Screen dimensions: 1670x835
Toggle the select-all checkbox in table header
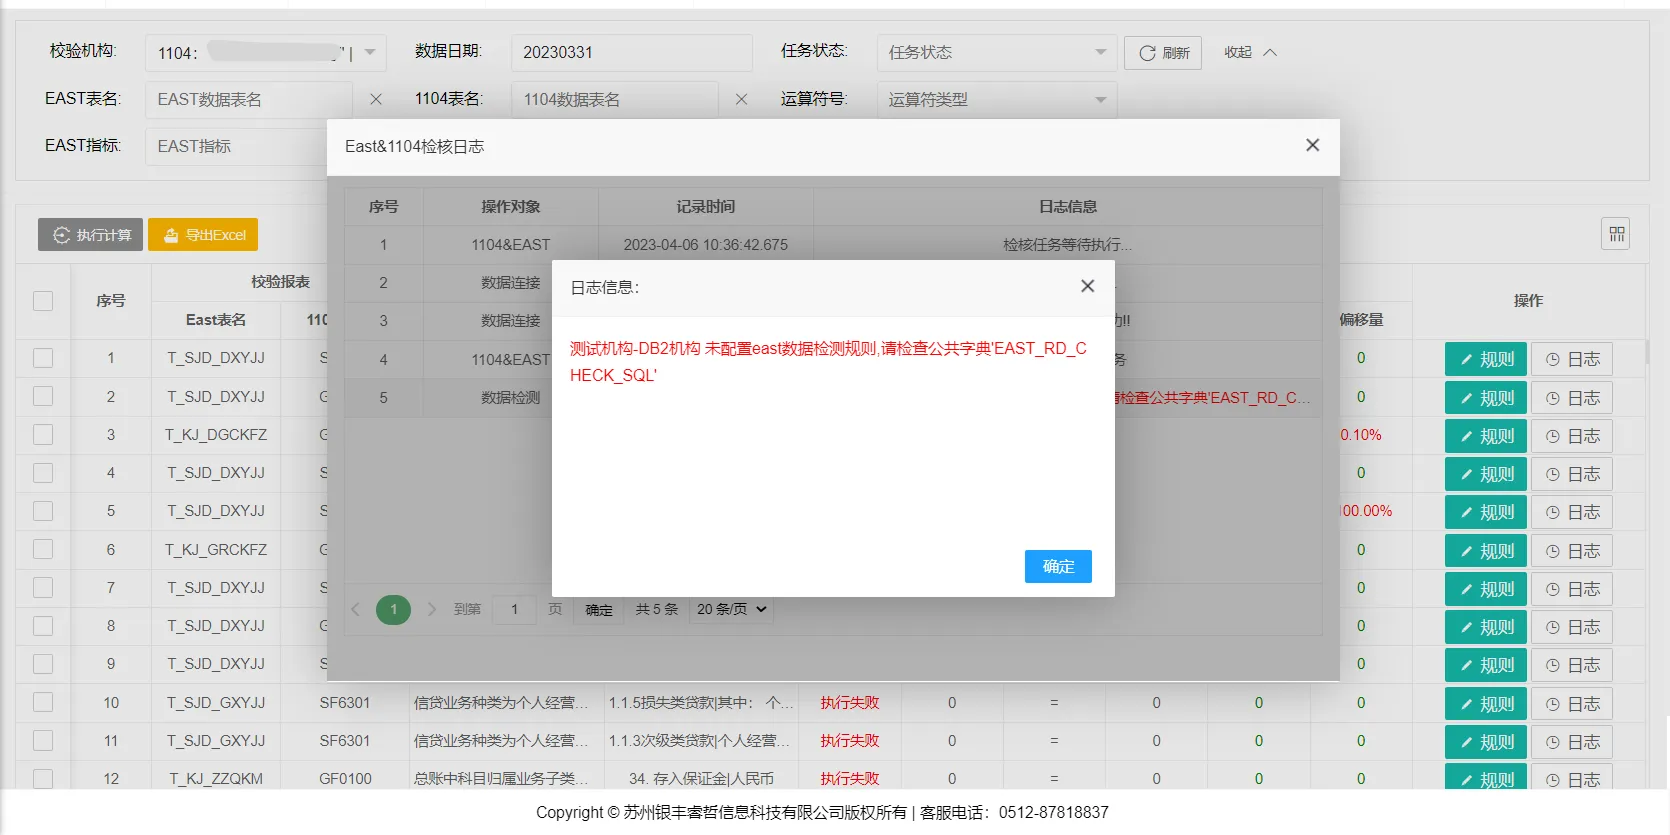[43, 301]
